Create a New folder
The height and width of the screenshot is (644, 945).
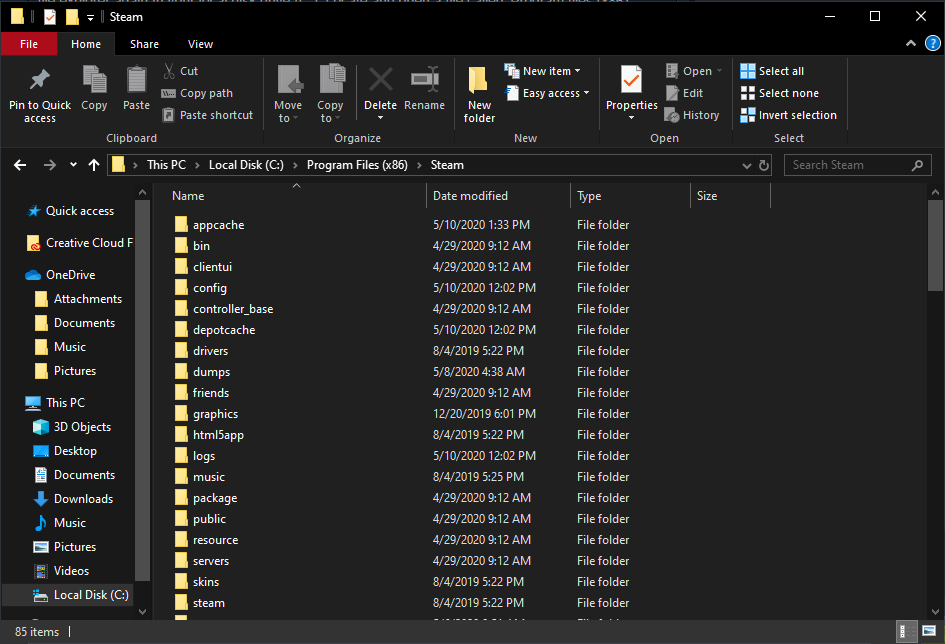click(479, 95)
